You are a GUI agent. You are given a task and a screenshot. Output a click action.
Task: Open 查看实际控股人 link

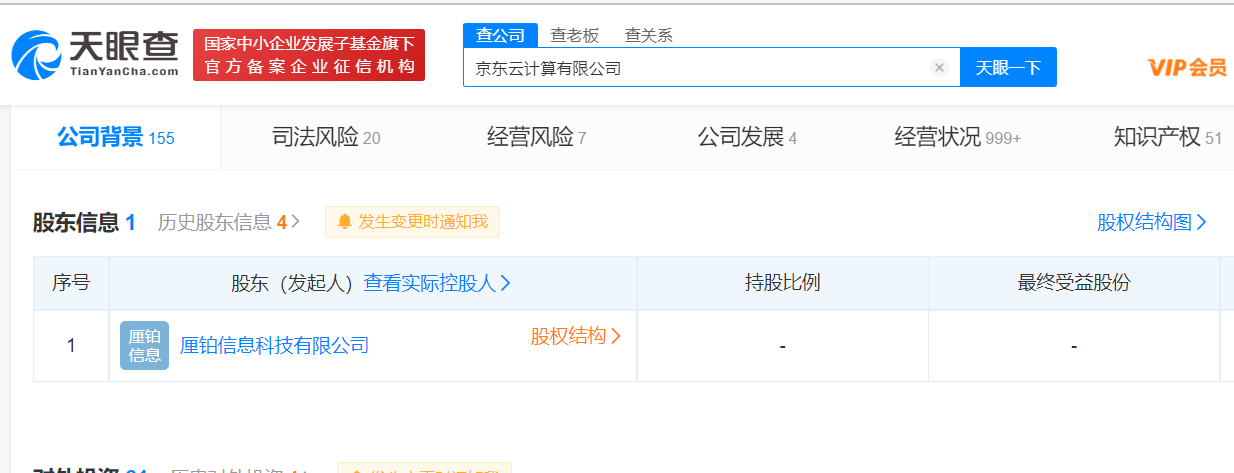[x=437, y=283]
